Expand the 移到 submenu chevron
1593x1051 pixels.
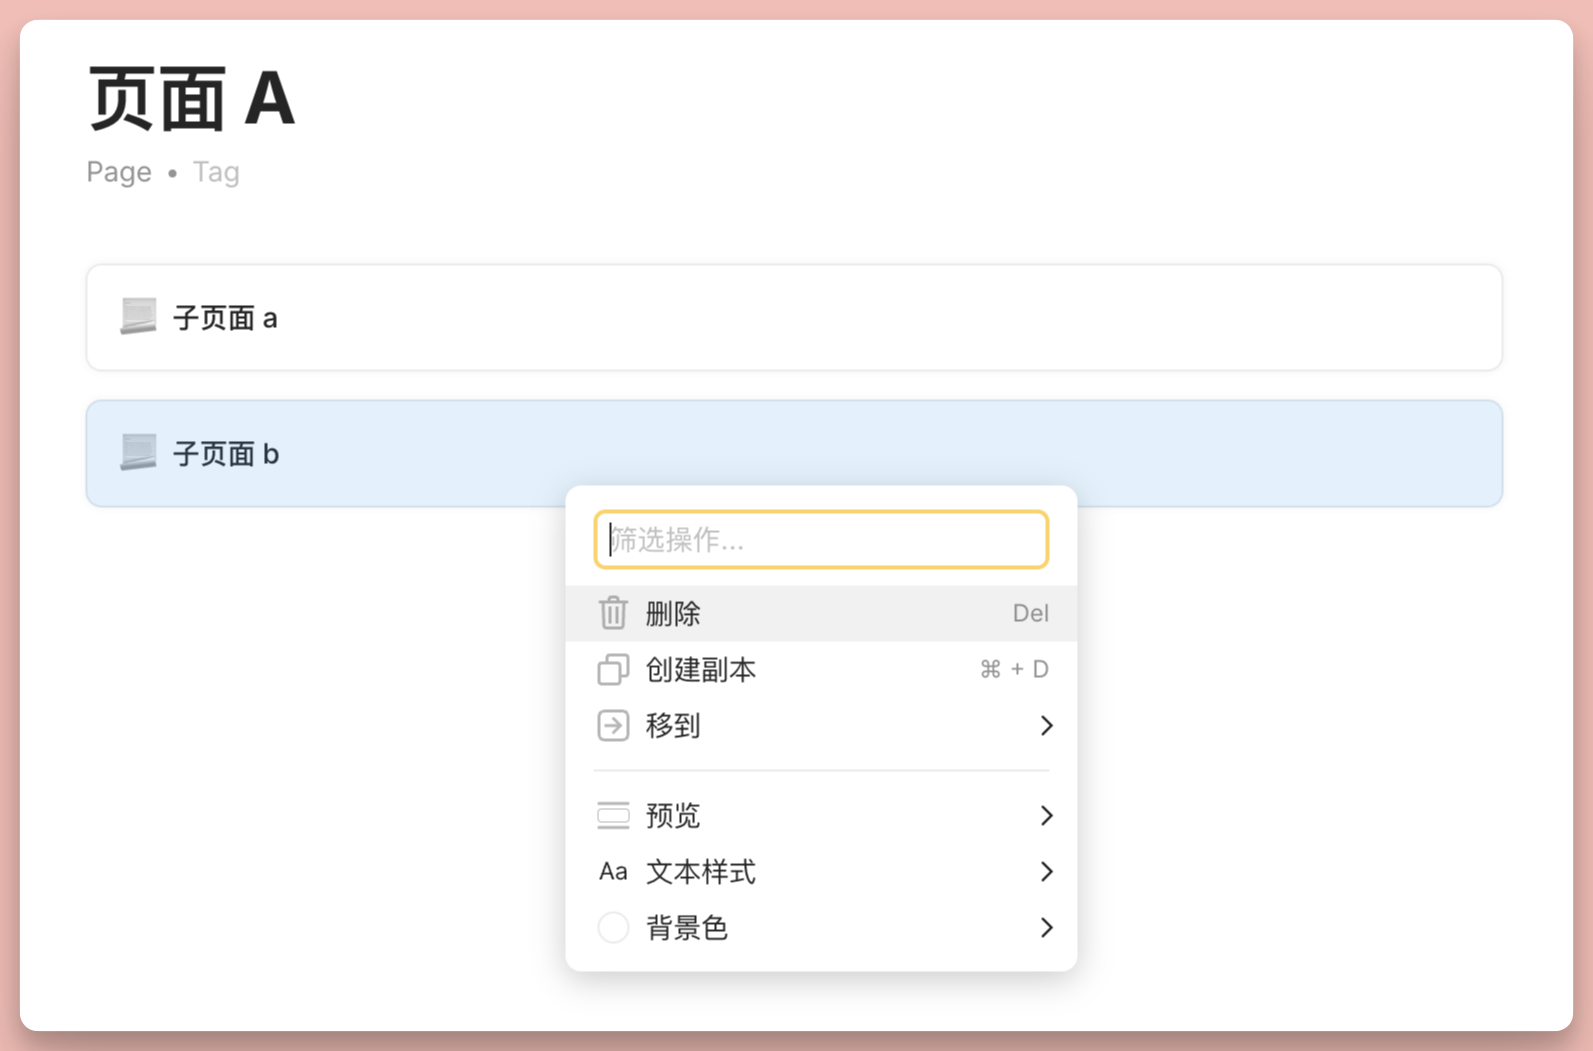coord(1046,725)
